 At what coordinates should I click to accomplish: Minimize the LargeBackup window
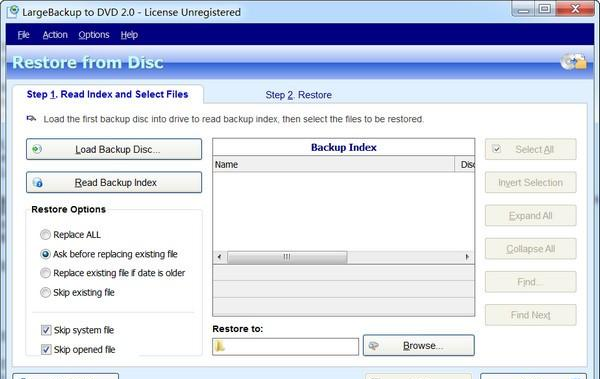click(523, 8)
